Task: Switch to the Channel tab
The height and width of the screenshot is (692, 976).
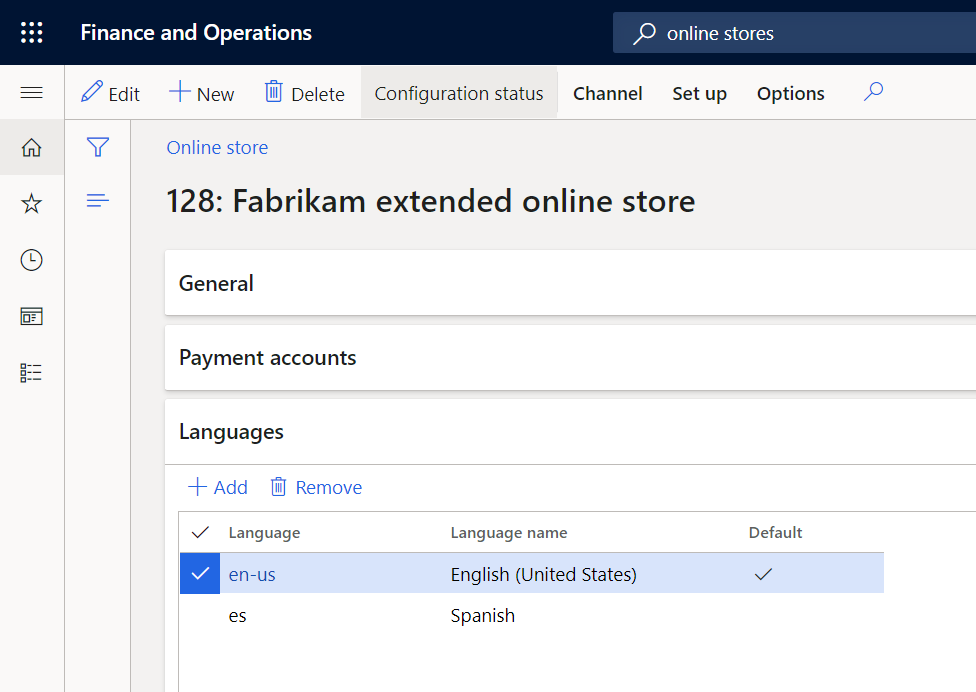Action: 607,93
